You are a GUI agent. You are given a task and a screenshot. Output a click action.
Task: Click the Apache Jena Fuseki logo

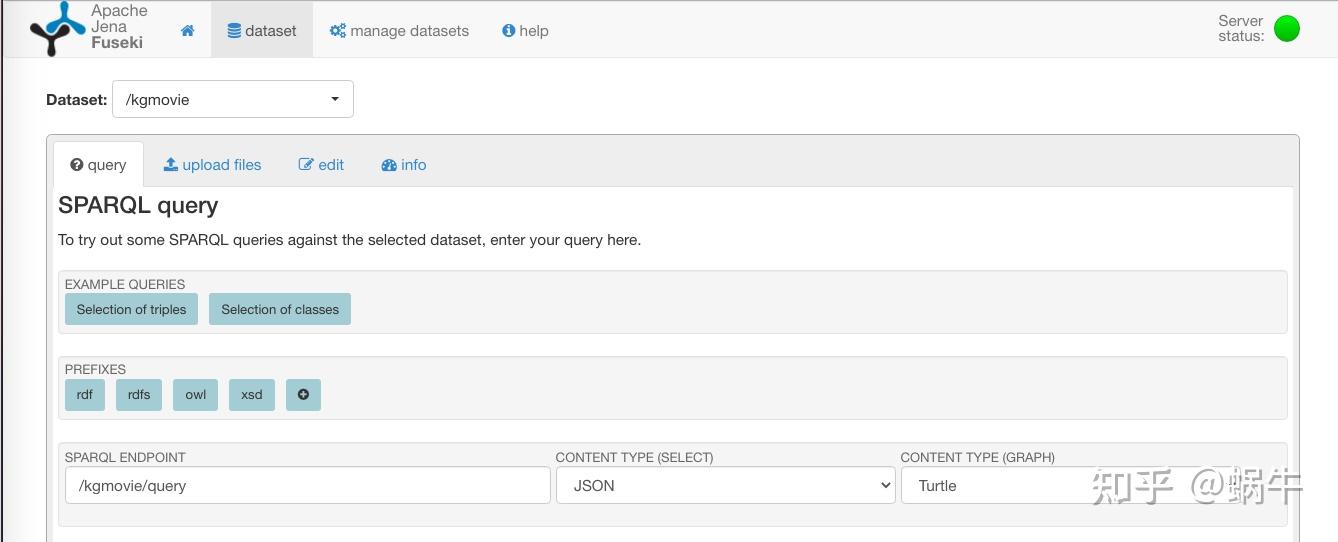88,28
